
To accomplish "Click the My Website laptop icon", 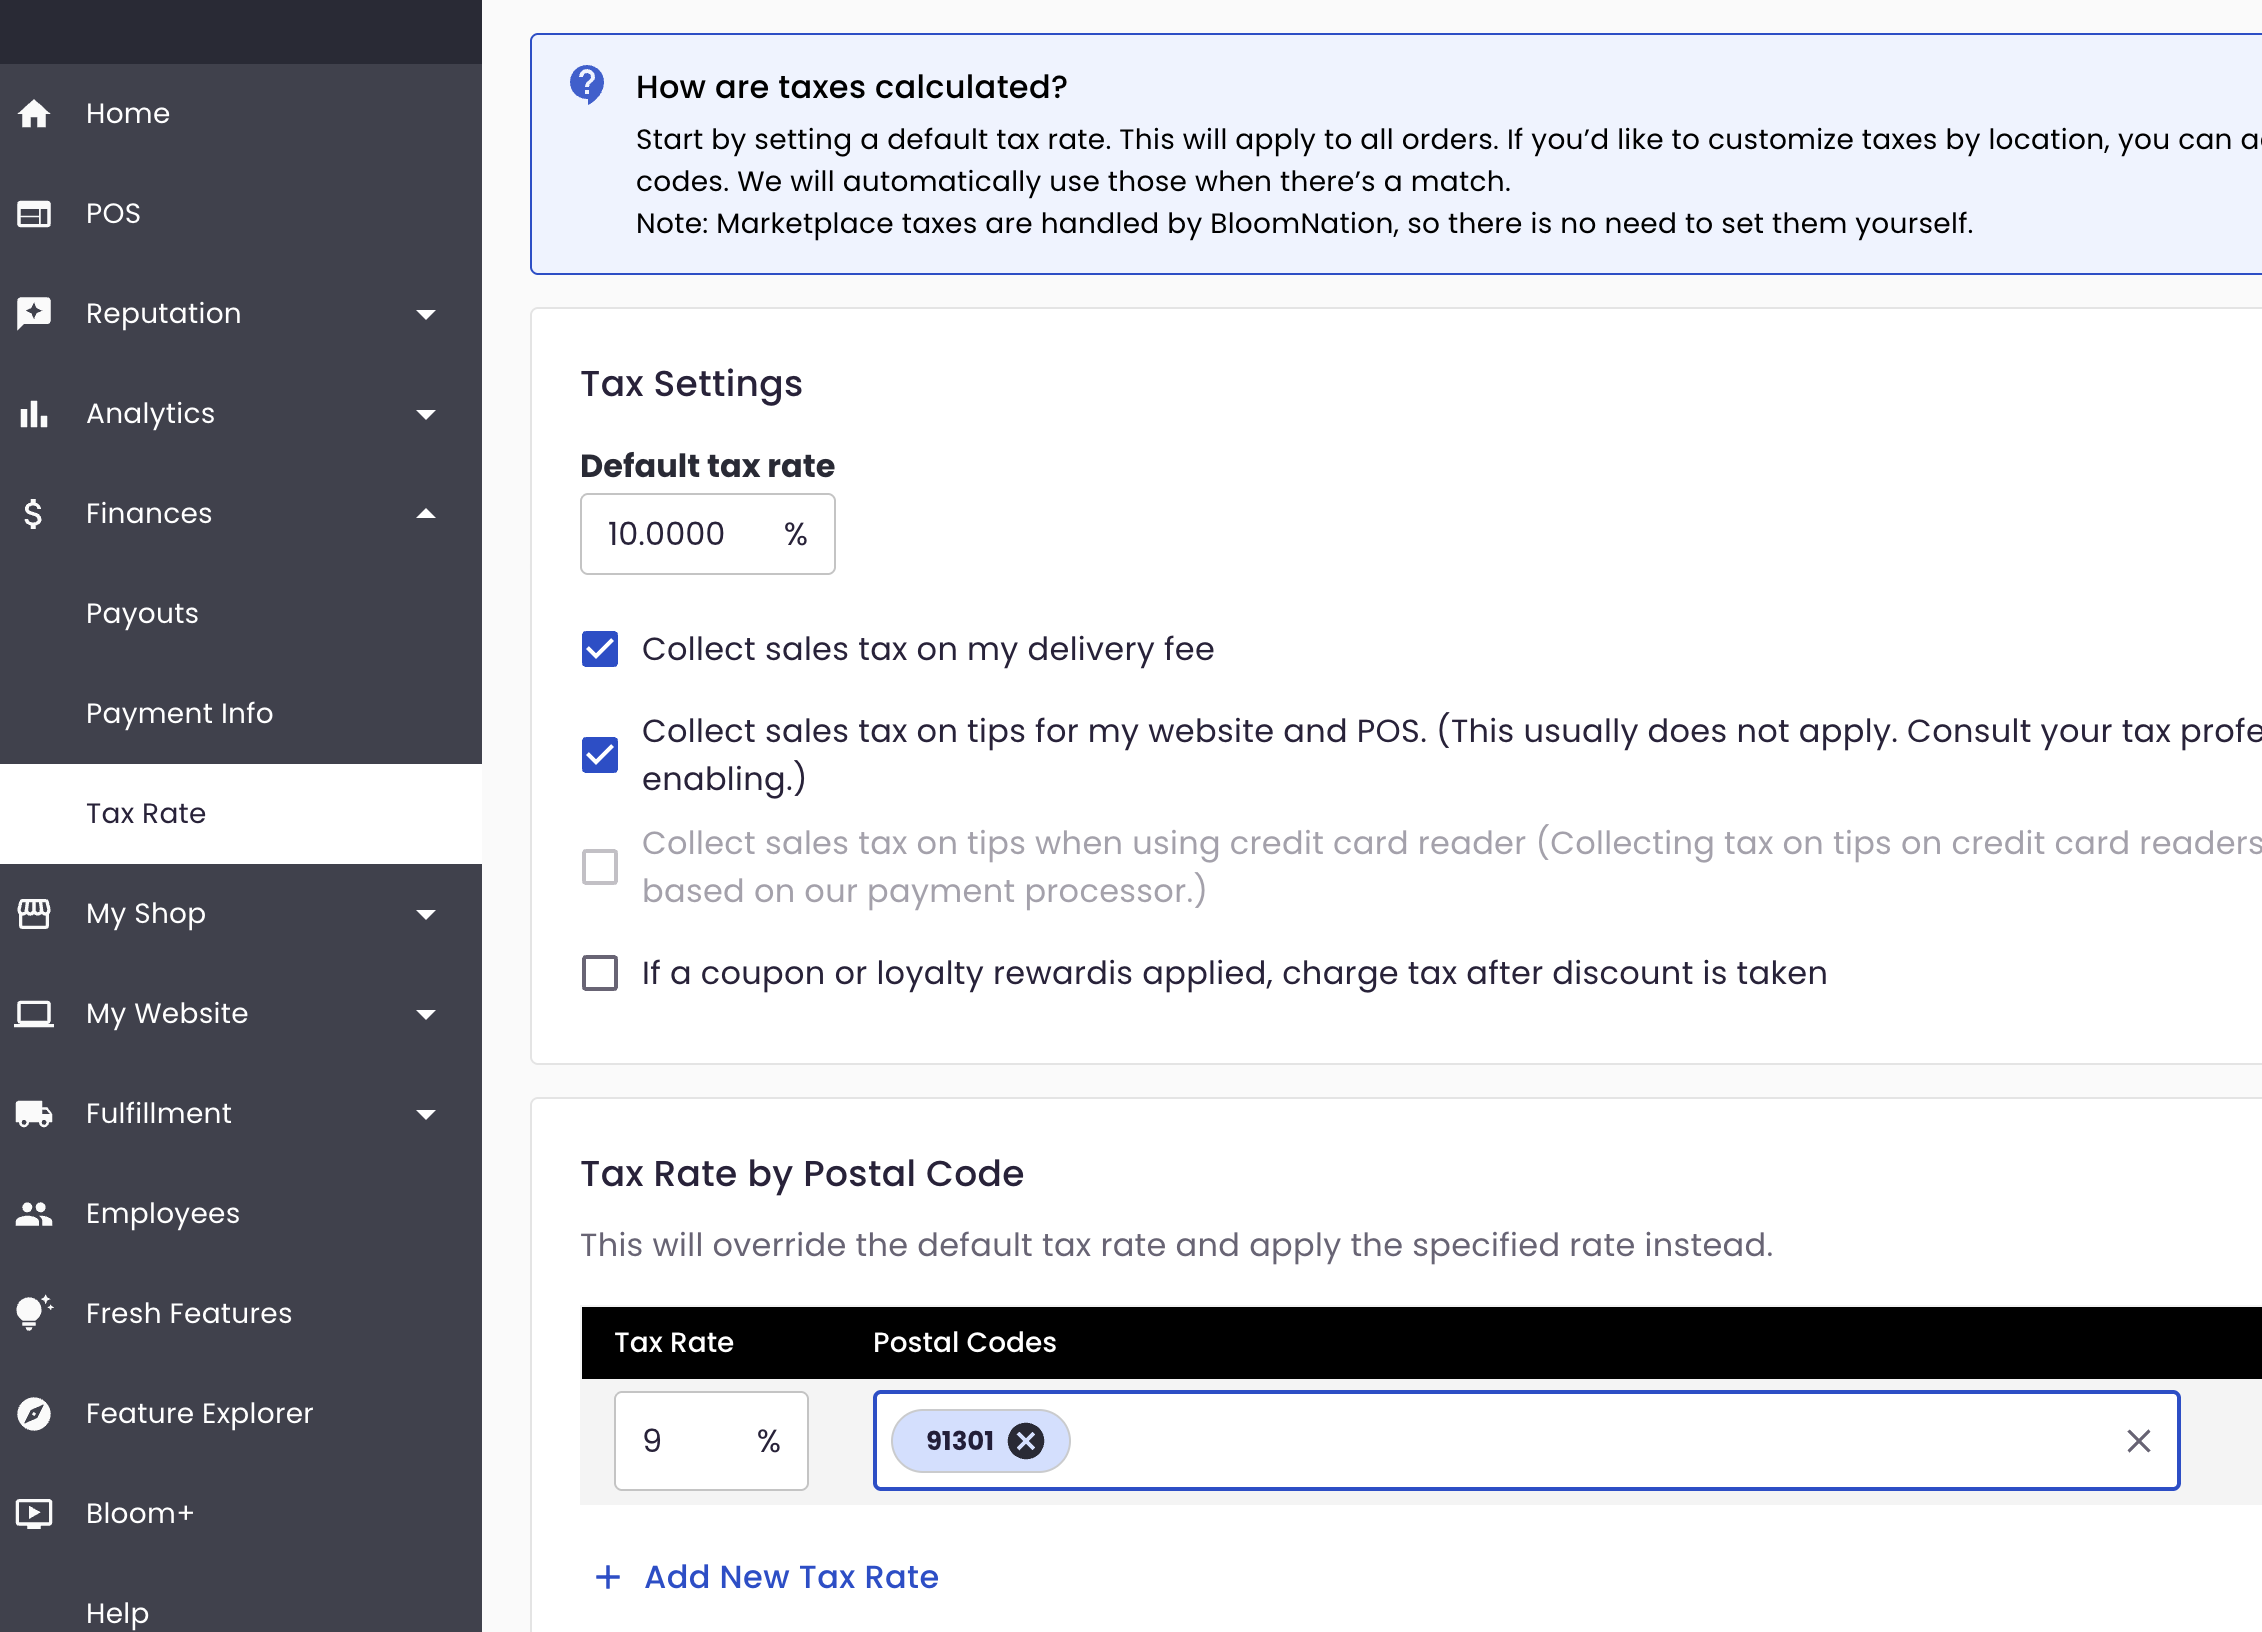I will point(34,1014).
